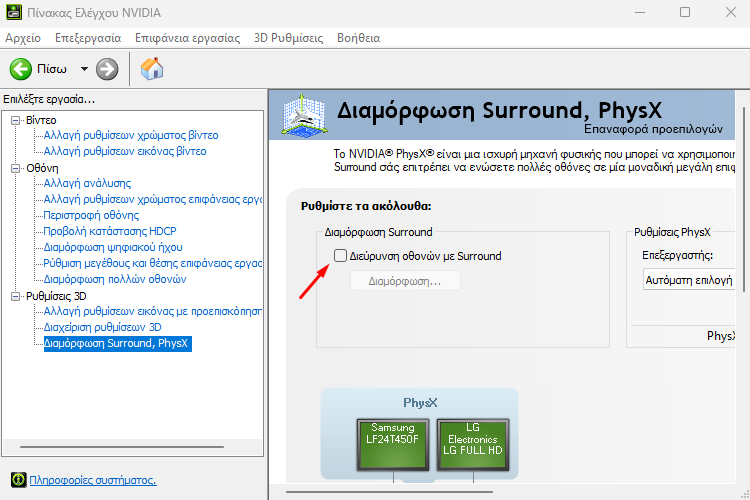750x500 pixels.
Task: Click the main panel horizontal scrollbar
Action: coord(389,491)
